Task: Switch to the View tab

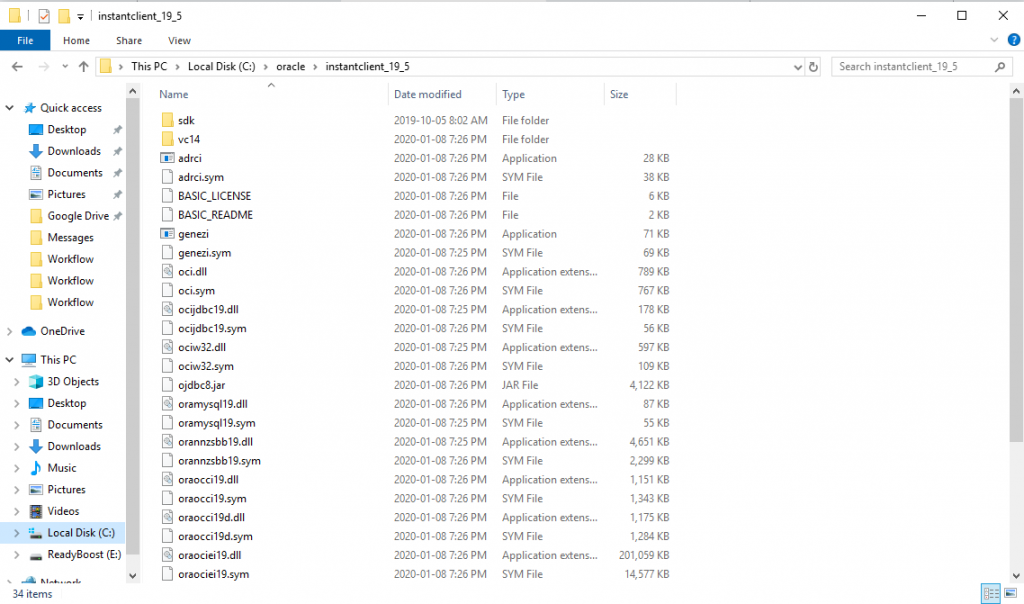Action: pyautogui.click(x=179, y=41)
